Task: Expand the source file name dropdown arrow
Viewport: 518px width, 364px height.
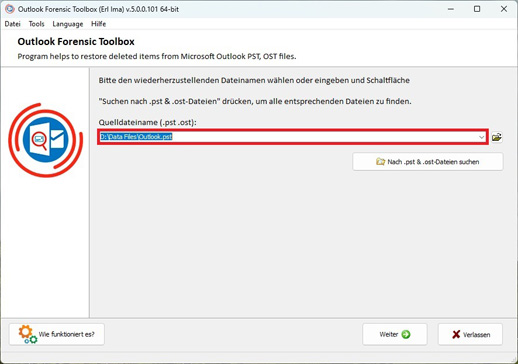Action: coord(481,137)
